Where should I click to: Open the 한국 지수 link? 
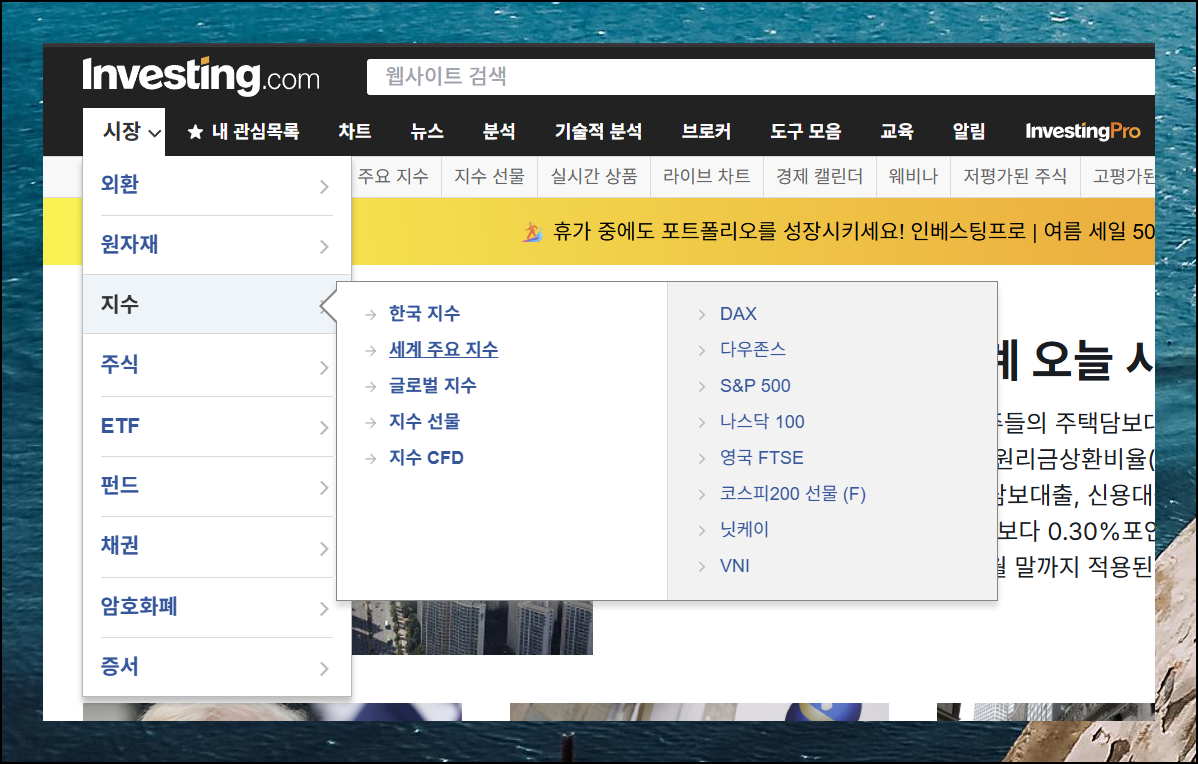pyautogui.click(x=424, y=313)
